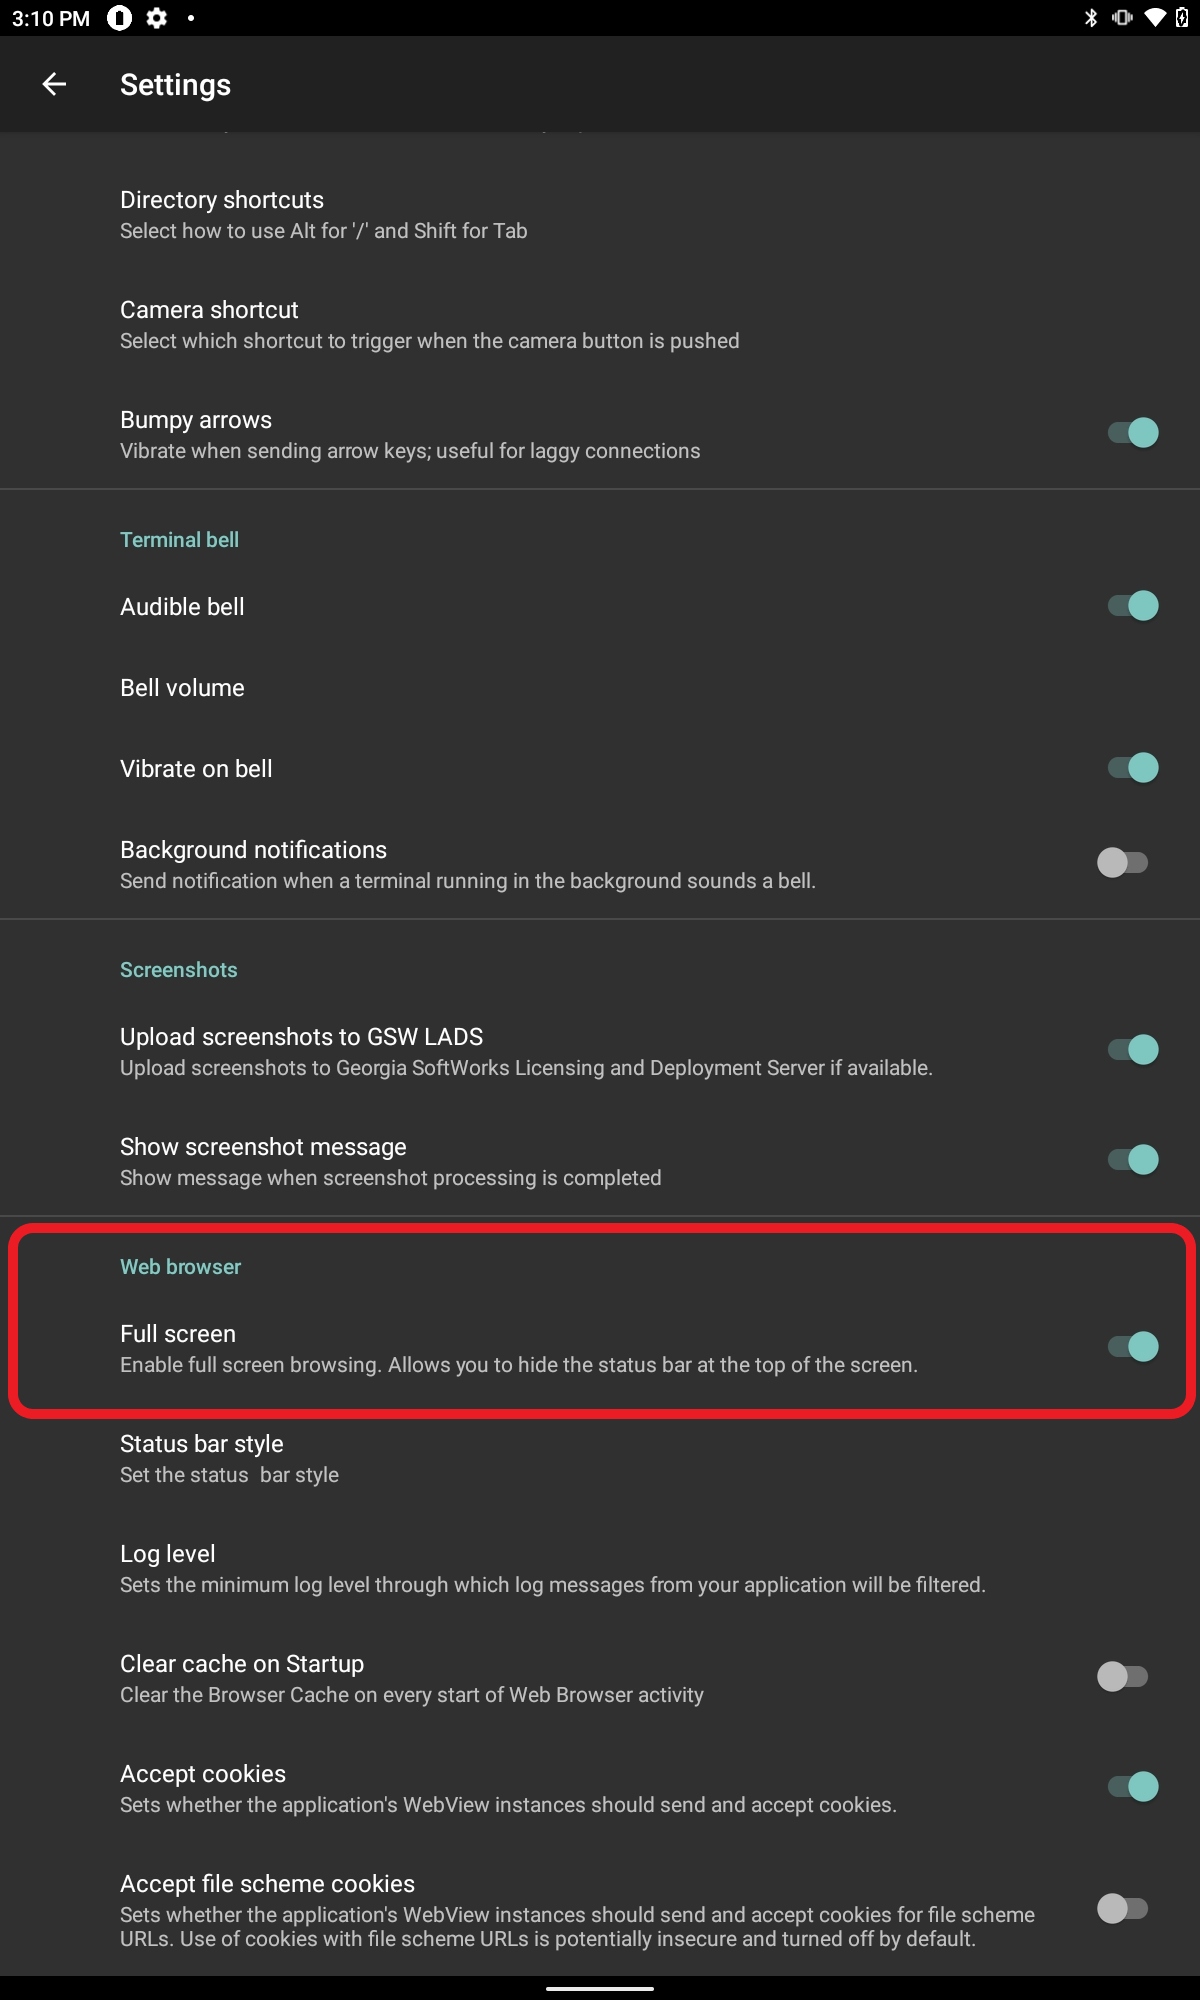Tap the settings gear icon in status bar
The height and width of the screenshot is (2000, 1200).
point(157,18)
